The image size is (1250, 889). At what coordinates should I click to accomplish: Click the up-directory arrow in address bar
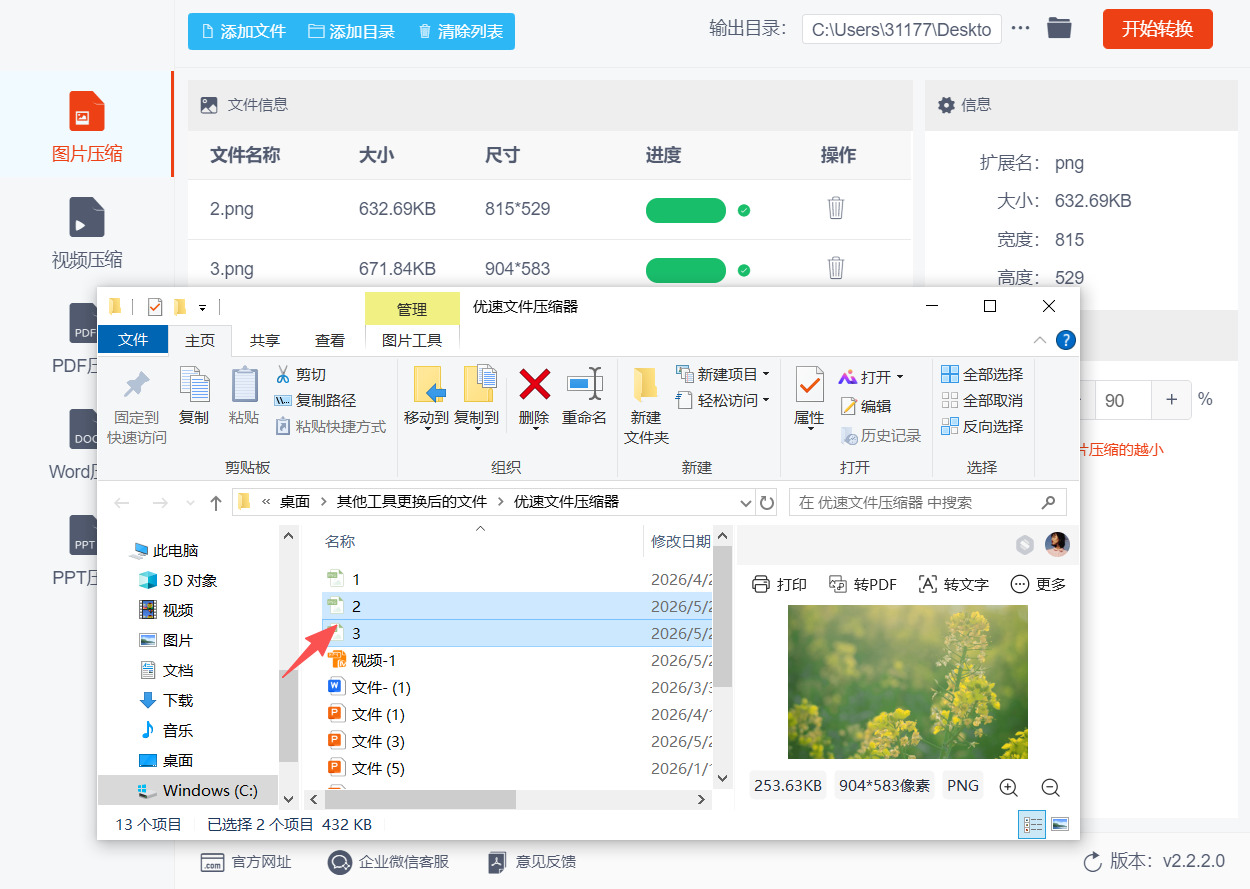[x=215, y=502]
